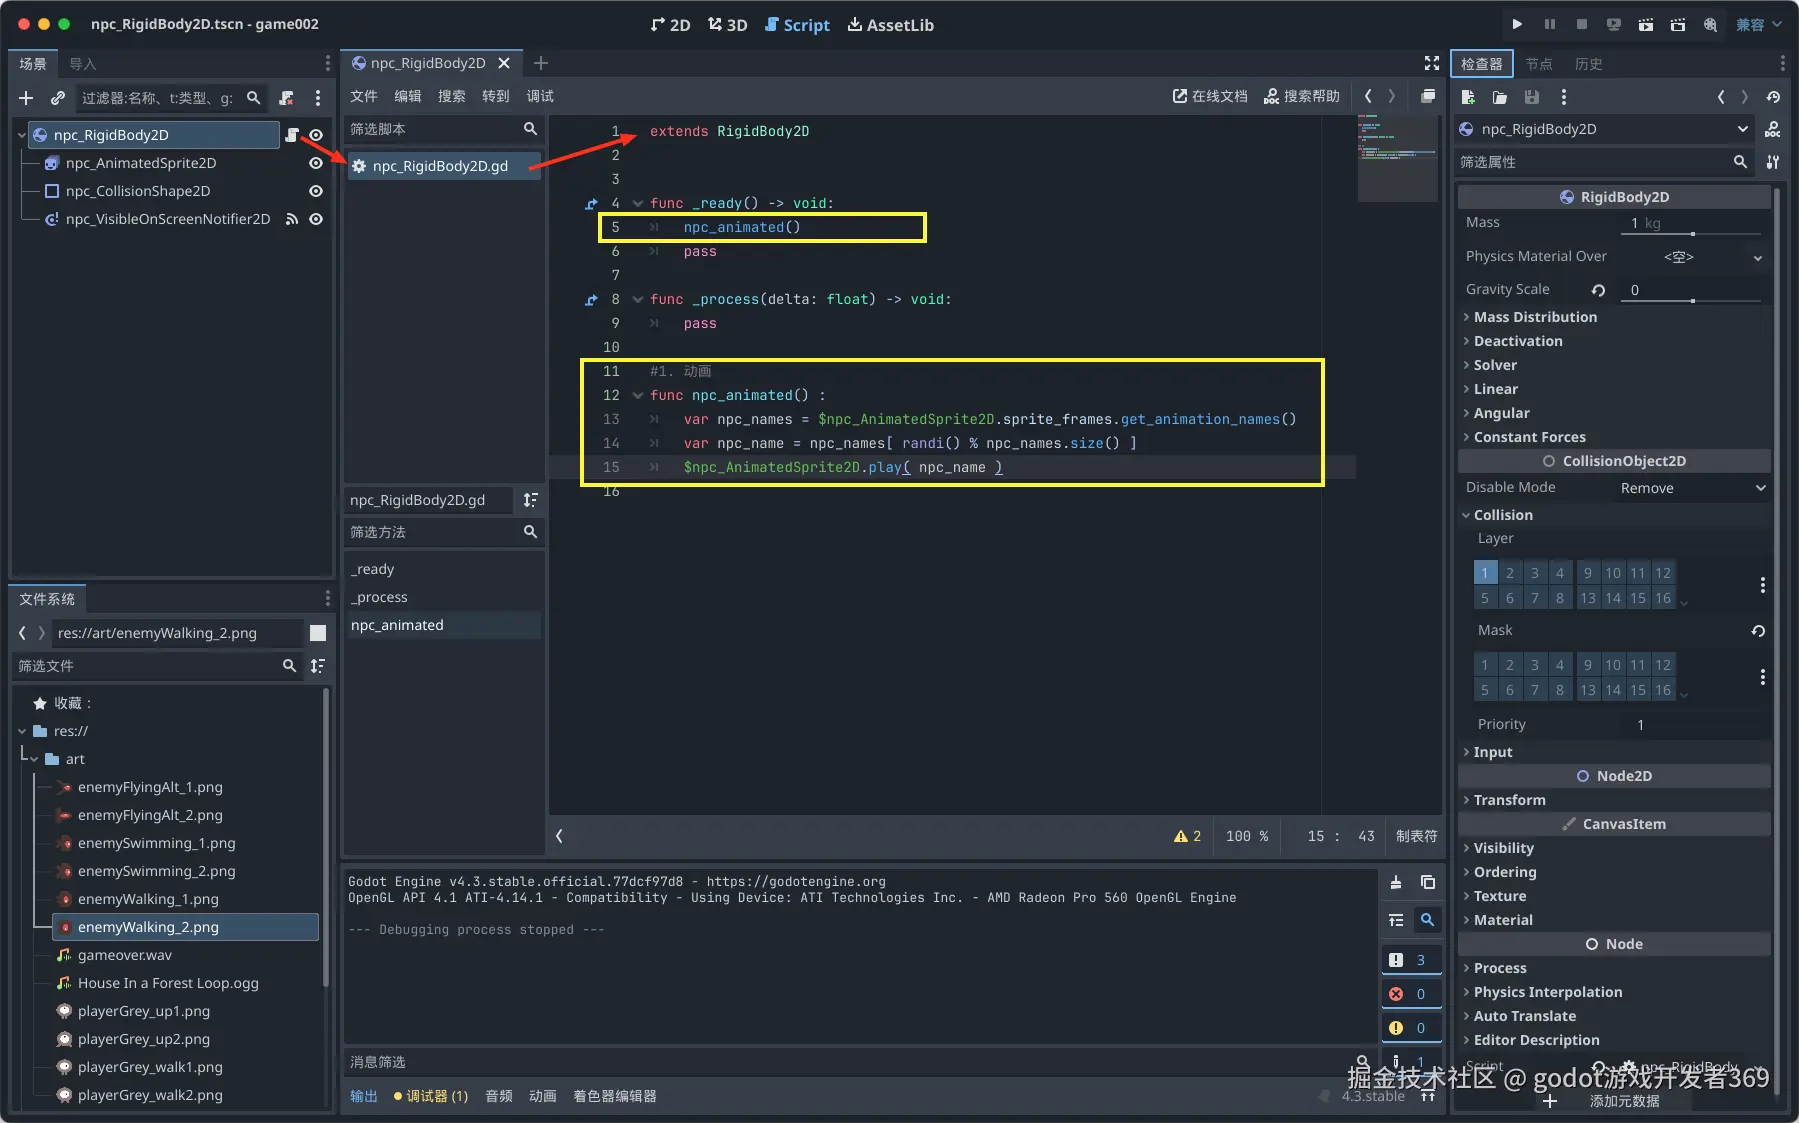This screenshot has width=1799, height=1123.
Task: Switch to the 节点 tab in Inspector dock
Action: 1538,64
